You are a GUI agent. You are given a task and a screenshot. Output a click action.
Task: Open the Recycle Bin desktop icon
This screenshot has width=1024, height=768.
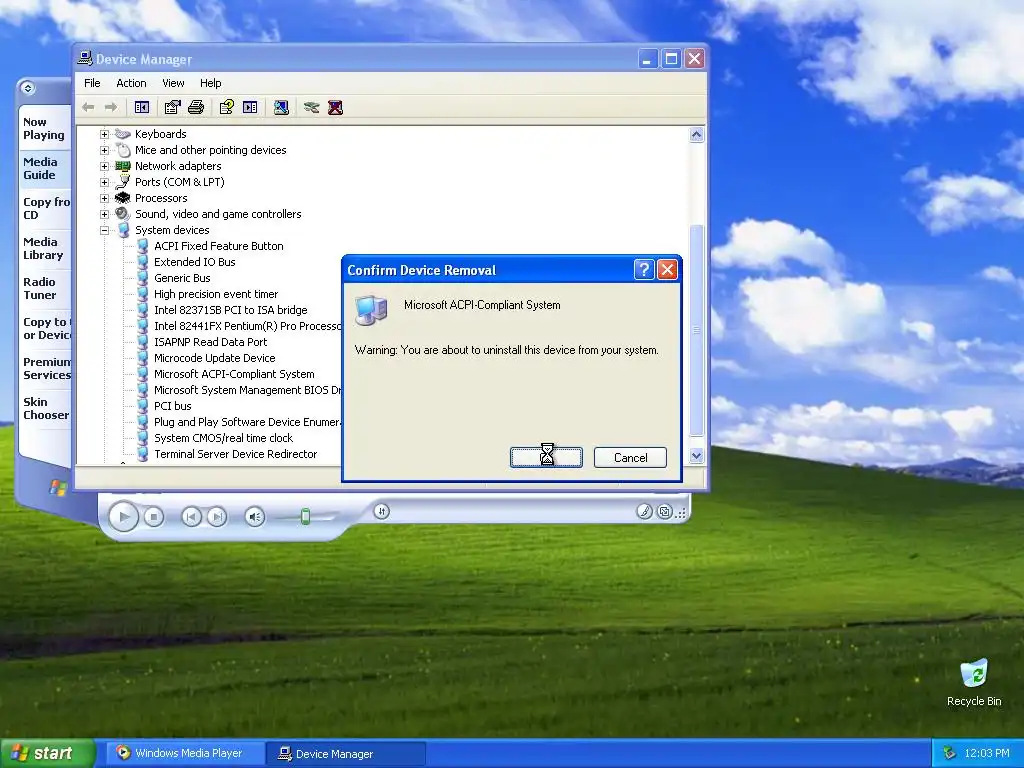coord(974,683)
